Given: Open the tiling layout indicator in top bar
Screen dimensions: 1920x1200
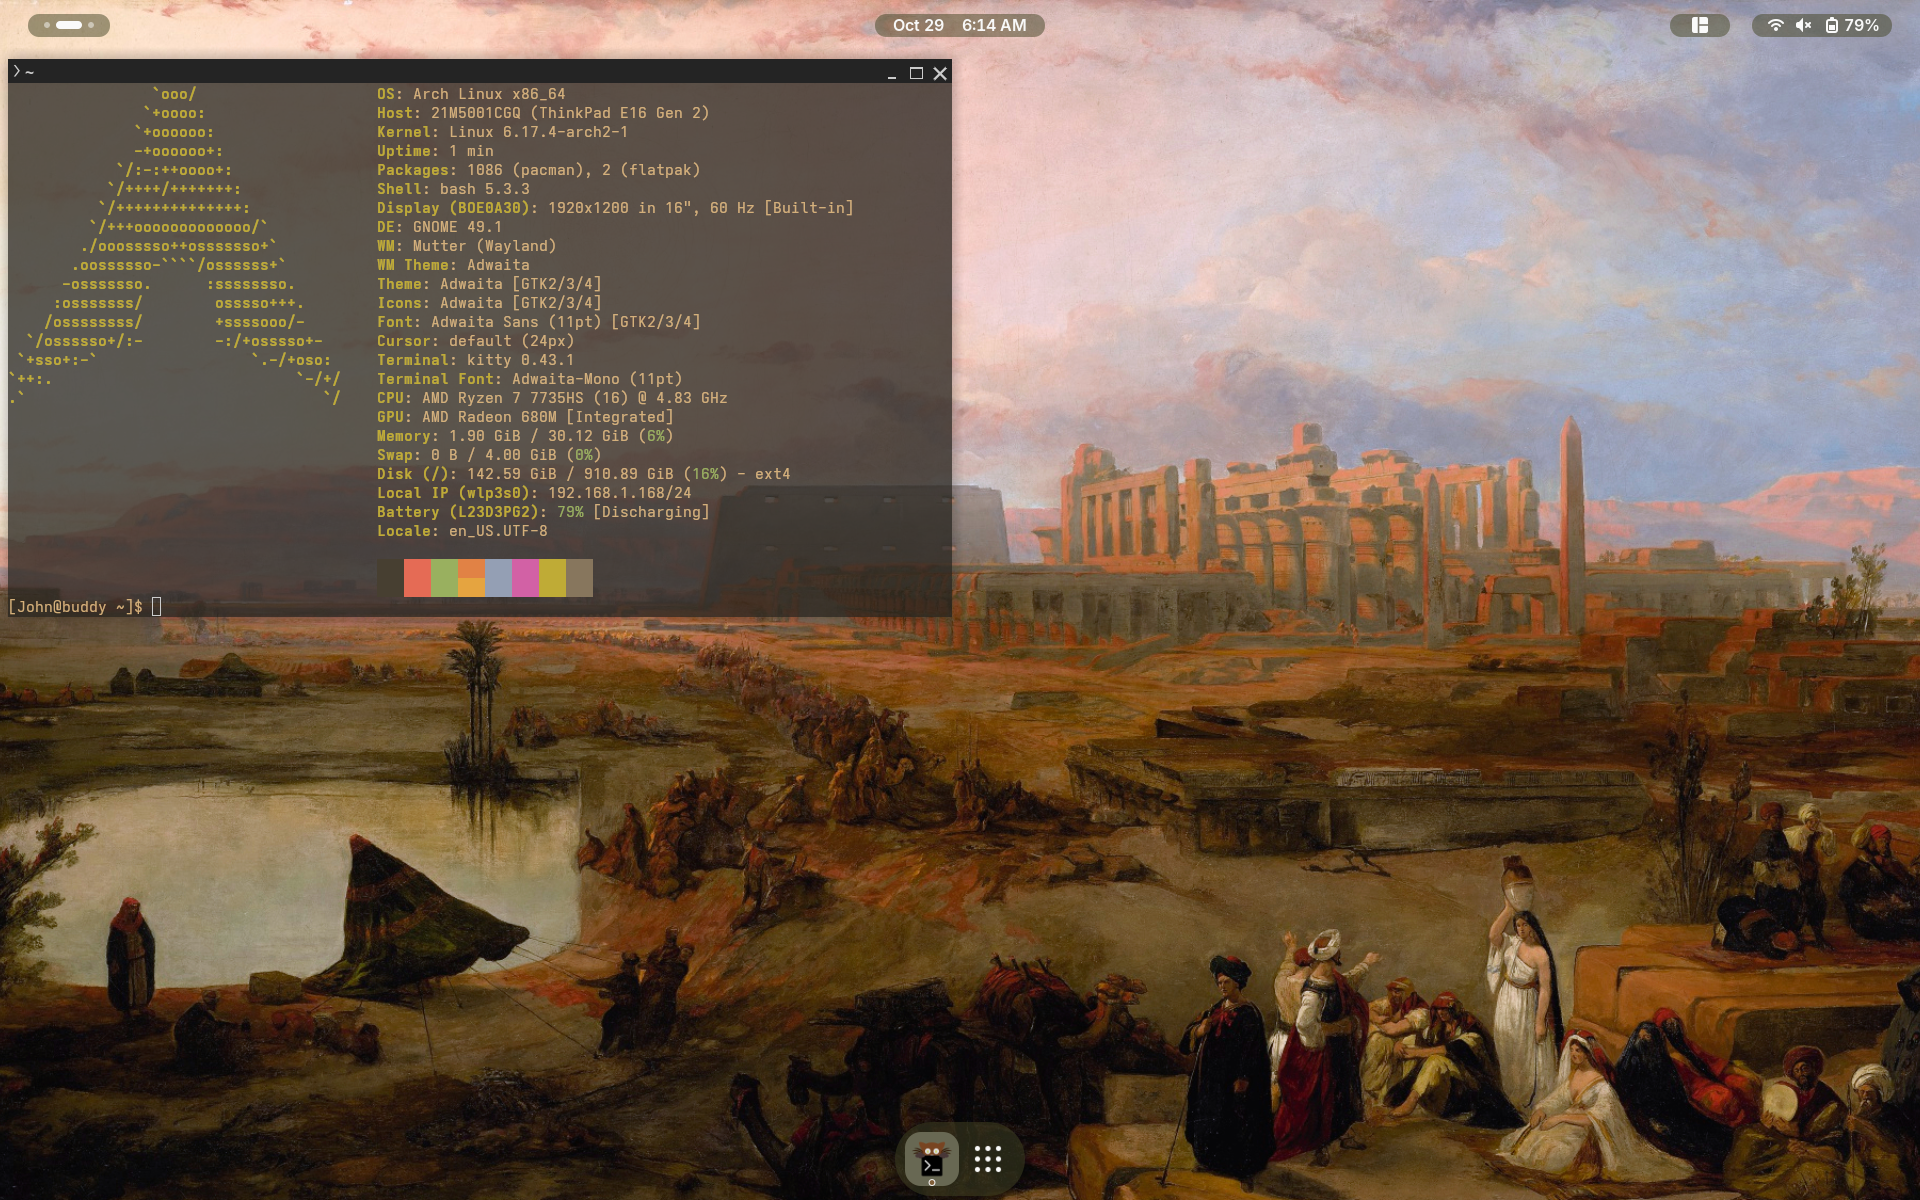Looking at the screenshot, I should coord(1699,25).
